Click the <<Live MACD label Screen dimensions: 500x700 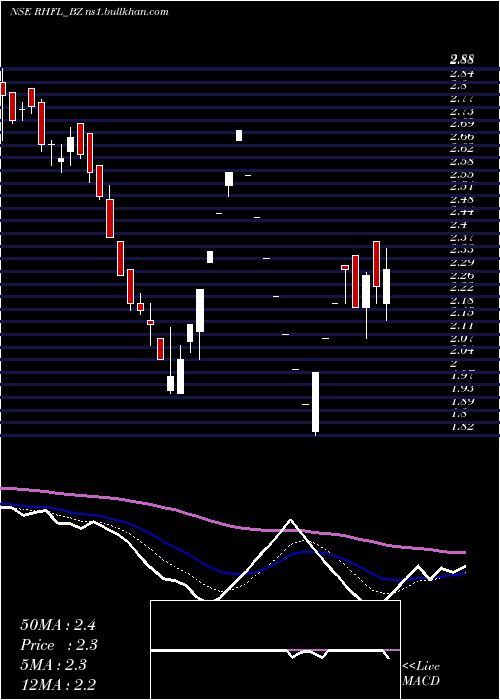point(421,674)
